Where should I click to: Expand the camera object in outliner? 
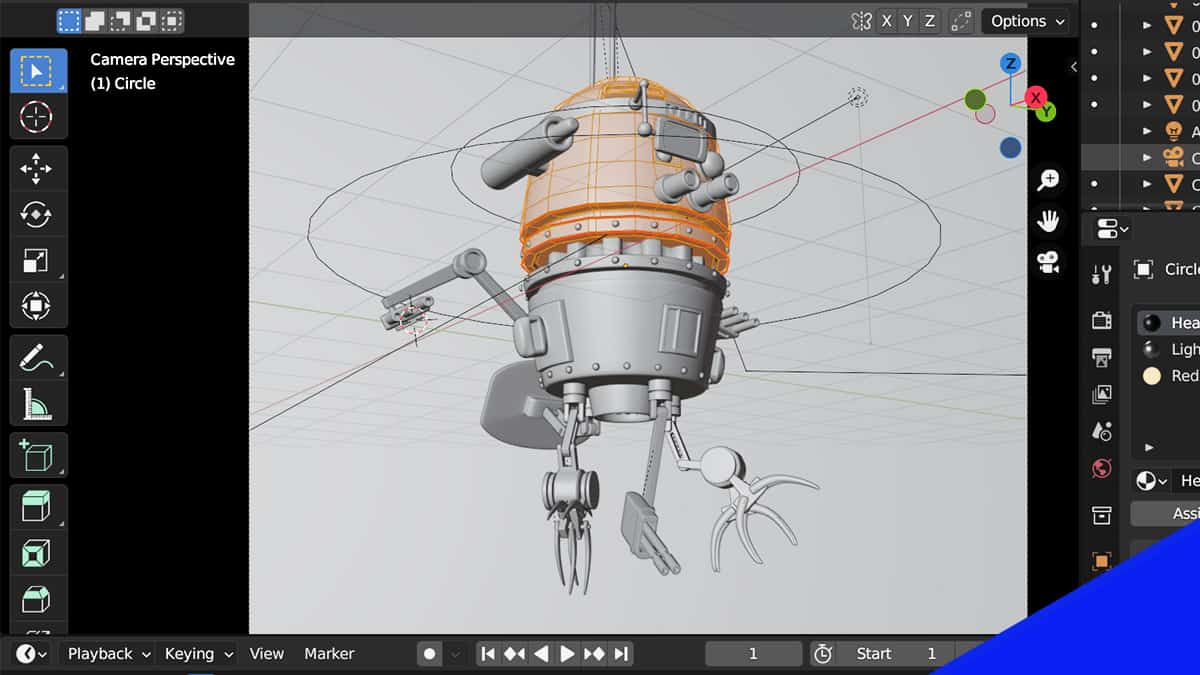tap(1147, 157)
